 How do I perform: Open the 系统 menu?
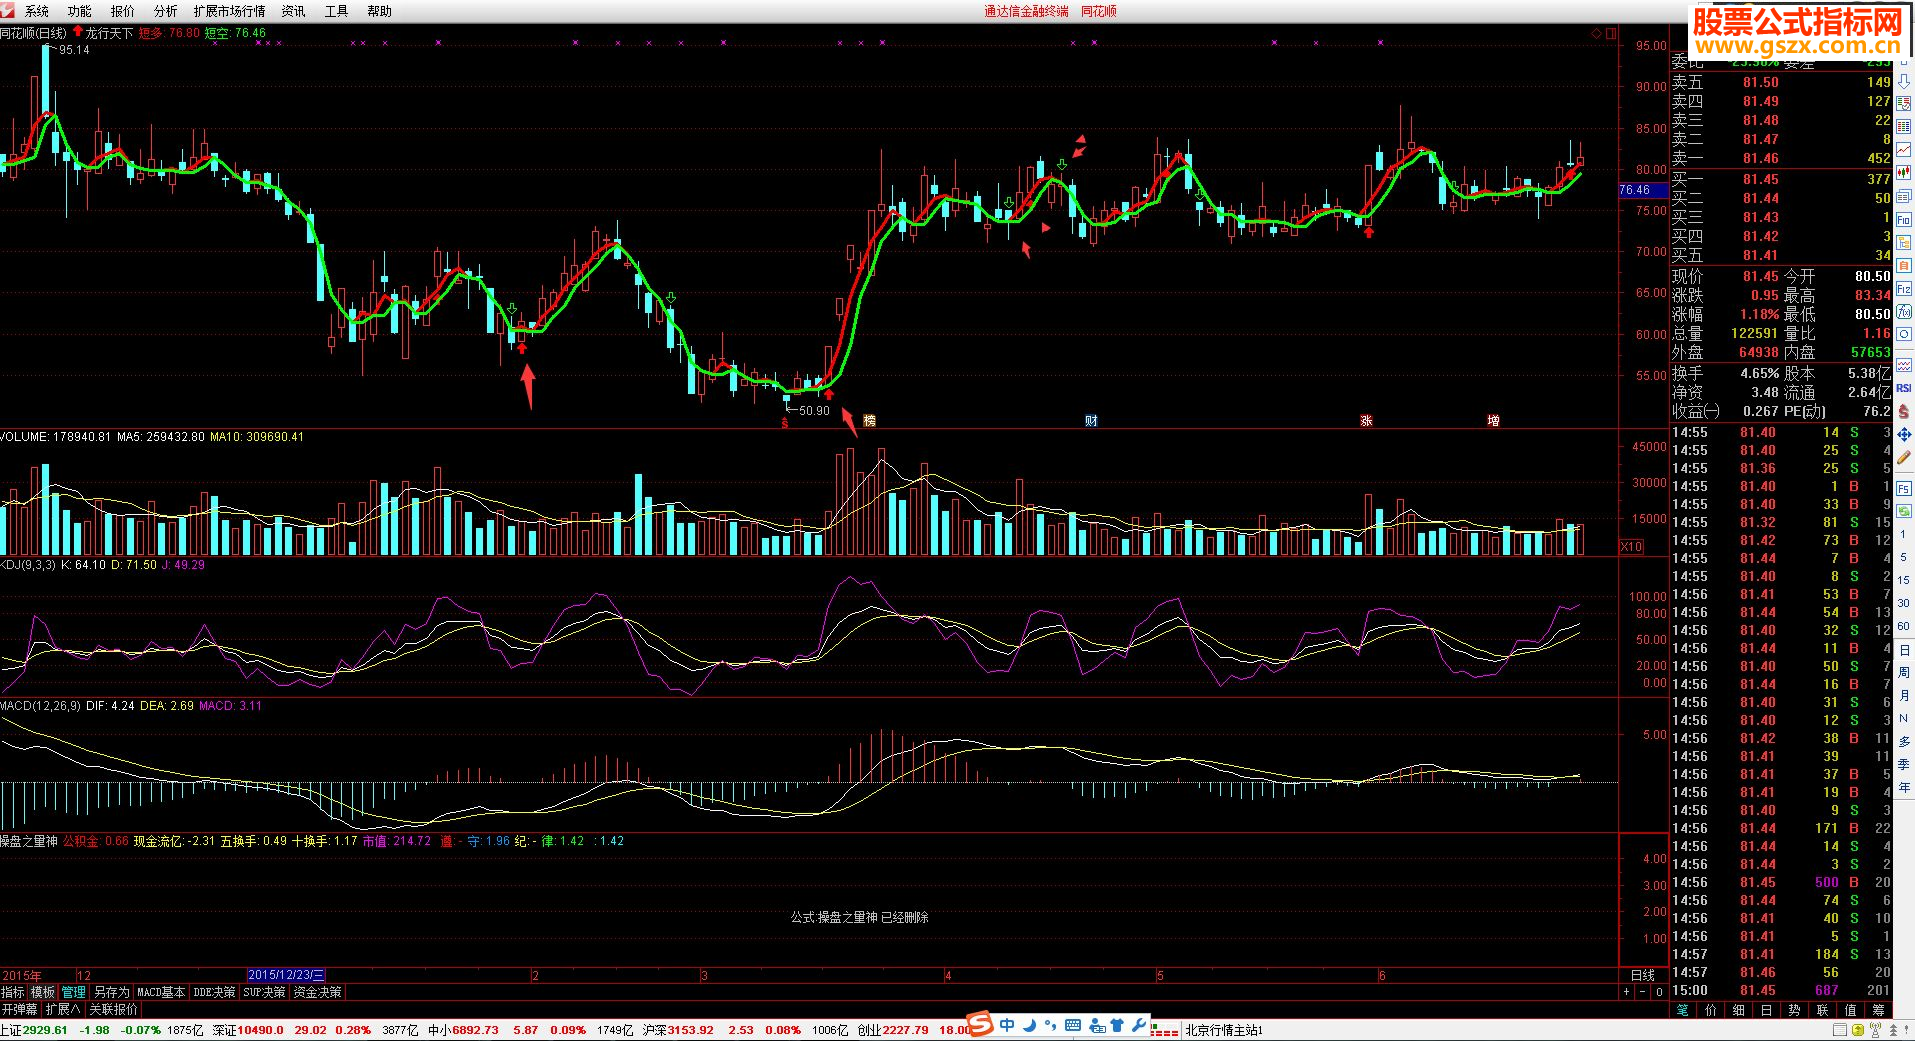click(36, 11)
